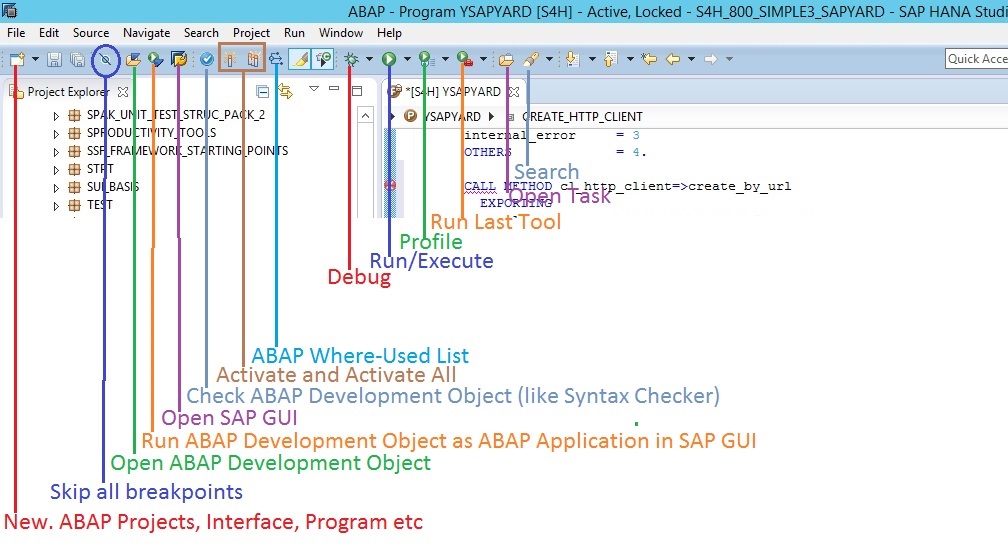The height and width of the screenshot is (549, 1008).
Task: Click the Search flashlight icon
Action: coord(531,59)
